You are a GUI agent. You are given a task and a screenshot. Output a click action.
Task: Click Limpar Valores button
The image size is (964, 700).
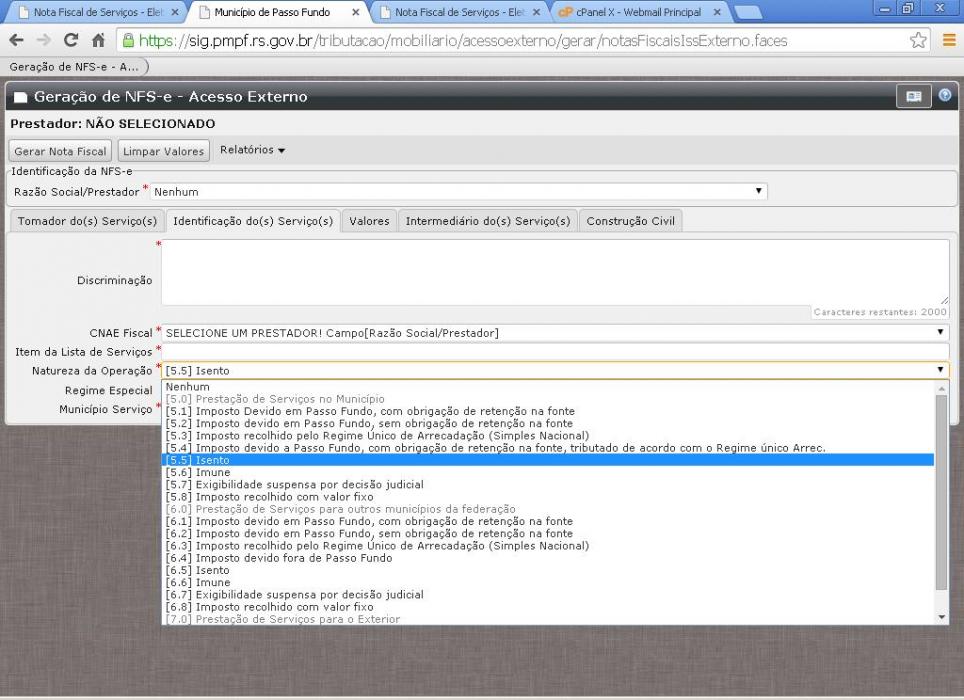coord(164,151)
